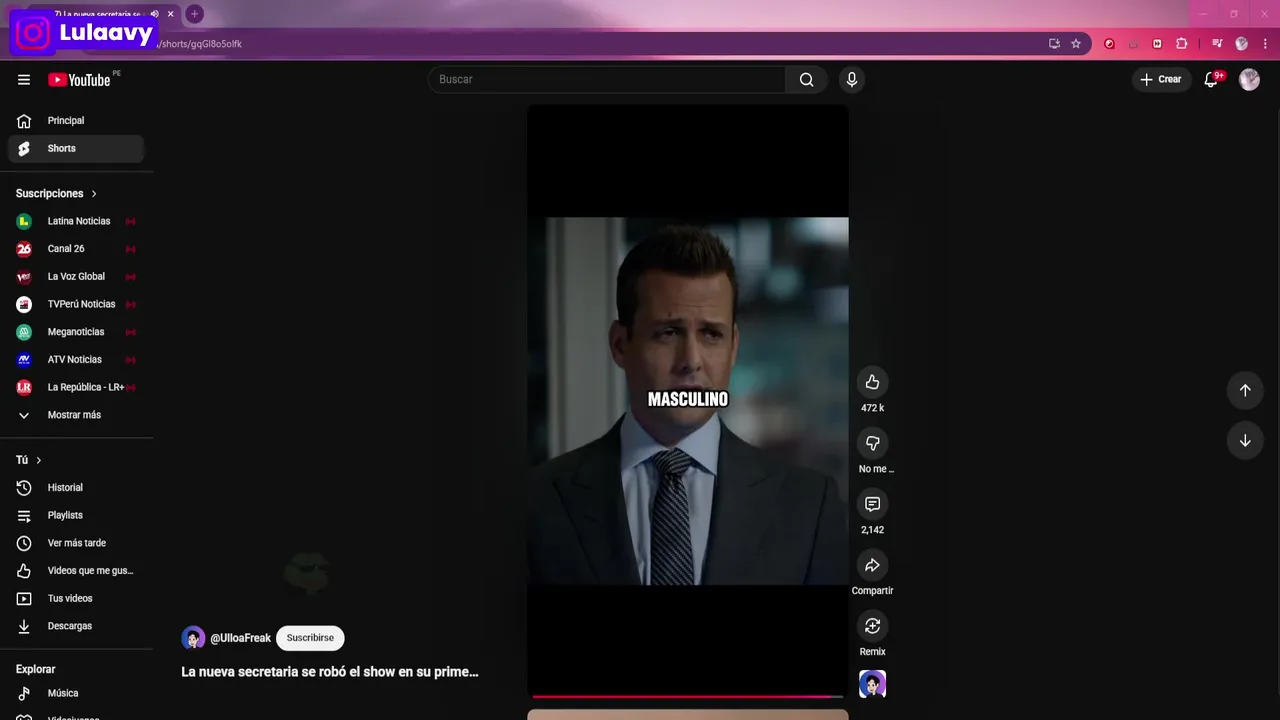
Task: Bookmark this page with the star icon
Action: 1076,44
